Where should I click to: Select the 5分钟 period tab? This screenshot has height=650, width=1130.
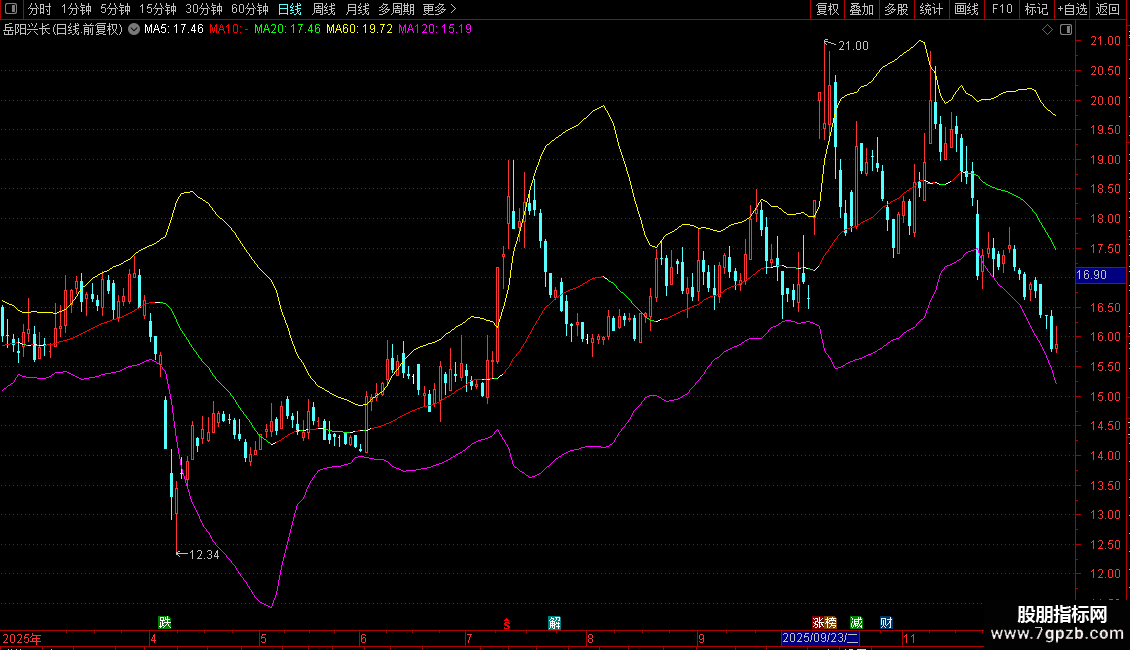pos(115,9)
